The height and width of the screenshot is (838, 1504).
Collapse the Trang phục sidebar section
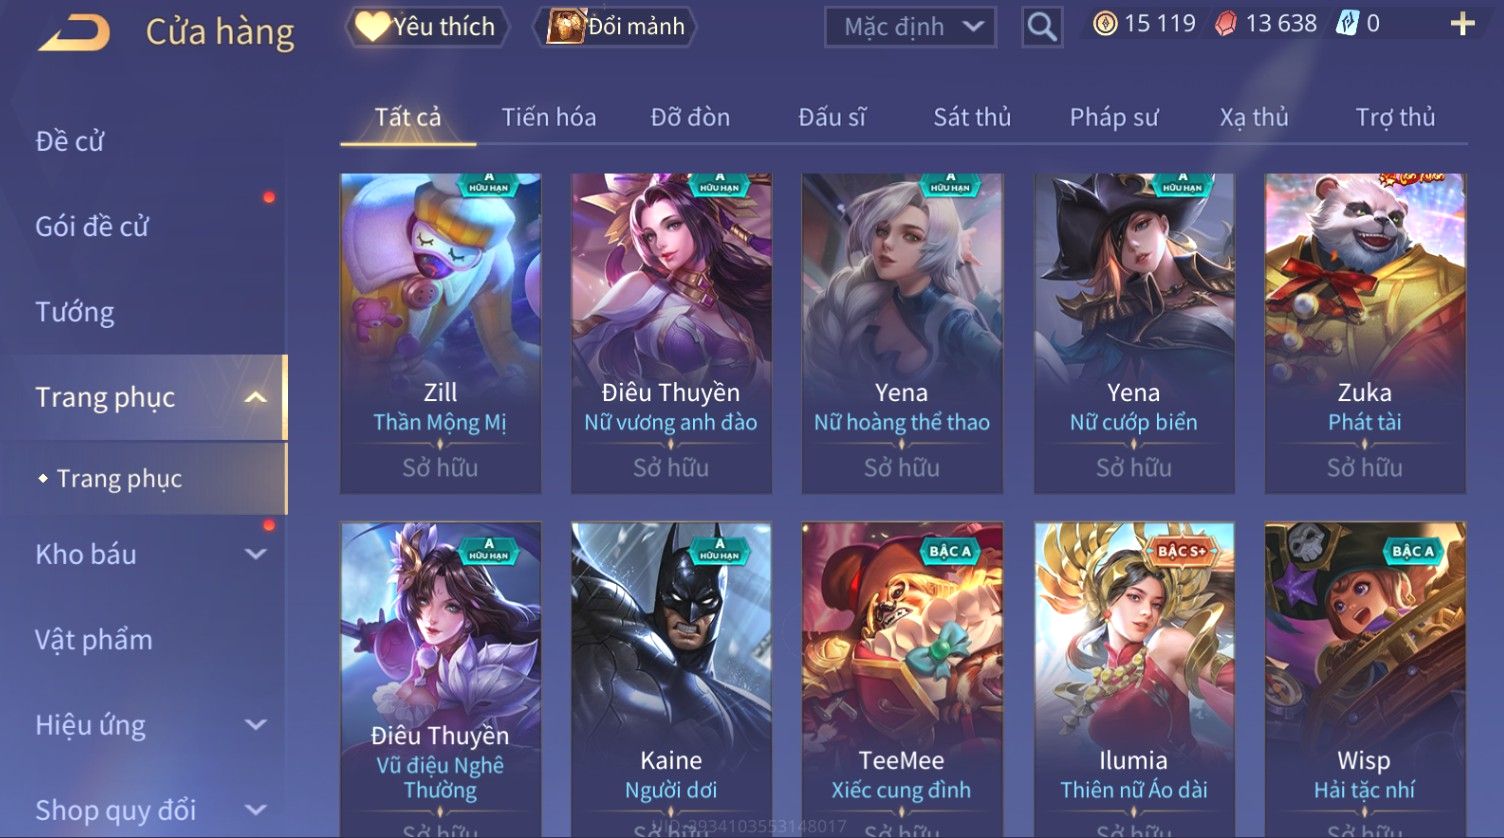[x=256, y=398]
